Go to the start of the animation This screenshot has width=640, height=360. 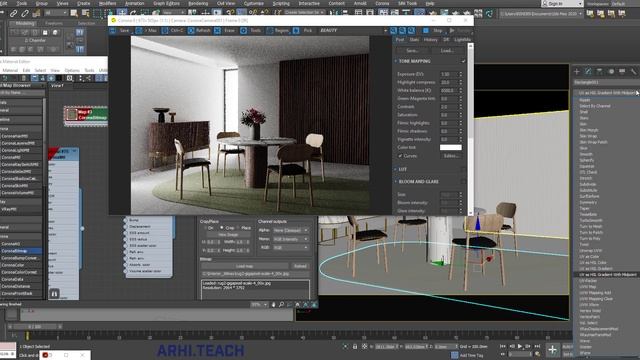pyautogui.click(x=502, y=346)
